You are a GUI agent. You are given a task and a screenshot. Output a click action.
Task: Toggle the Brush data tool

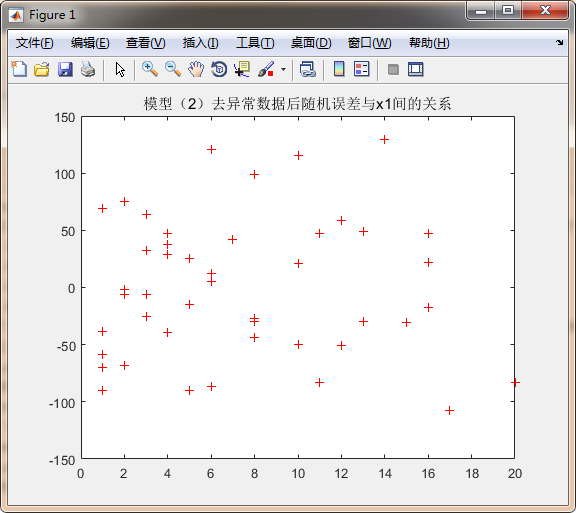[x=266, y=69]
